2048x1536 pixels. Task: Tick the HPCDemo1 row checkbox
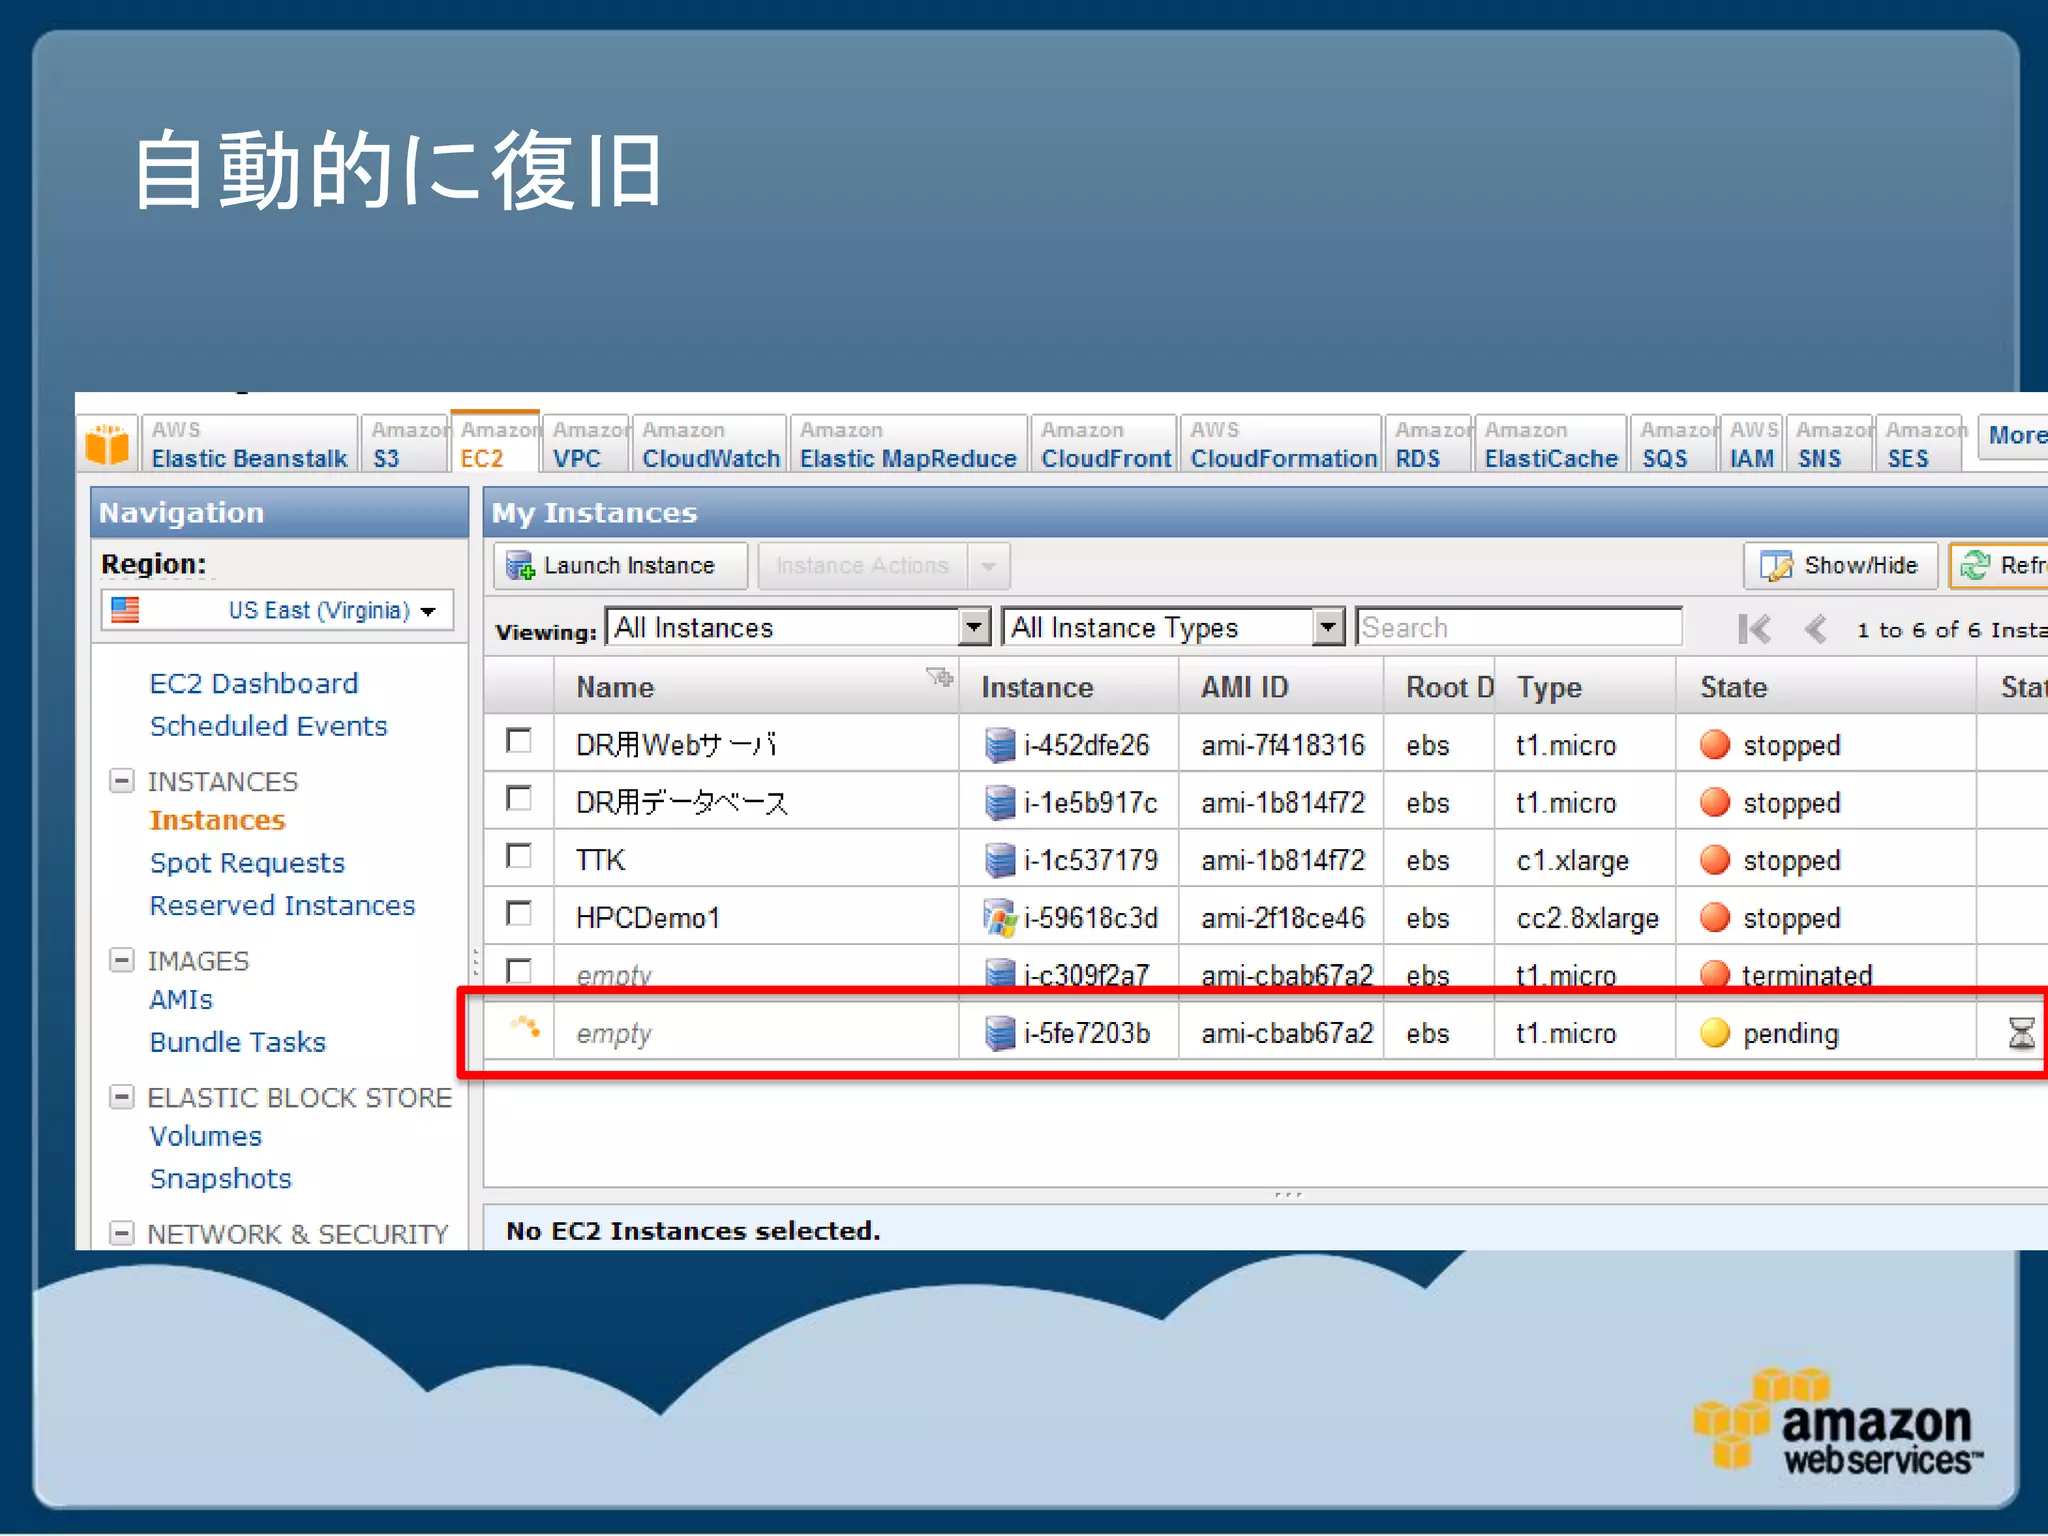[519, 914]
